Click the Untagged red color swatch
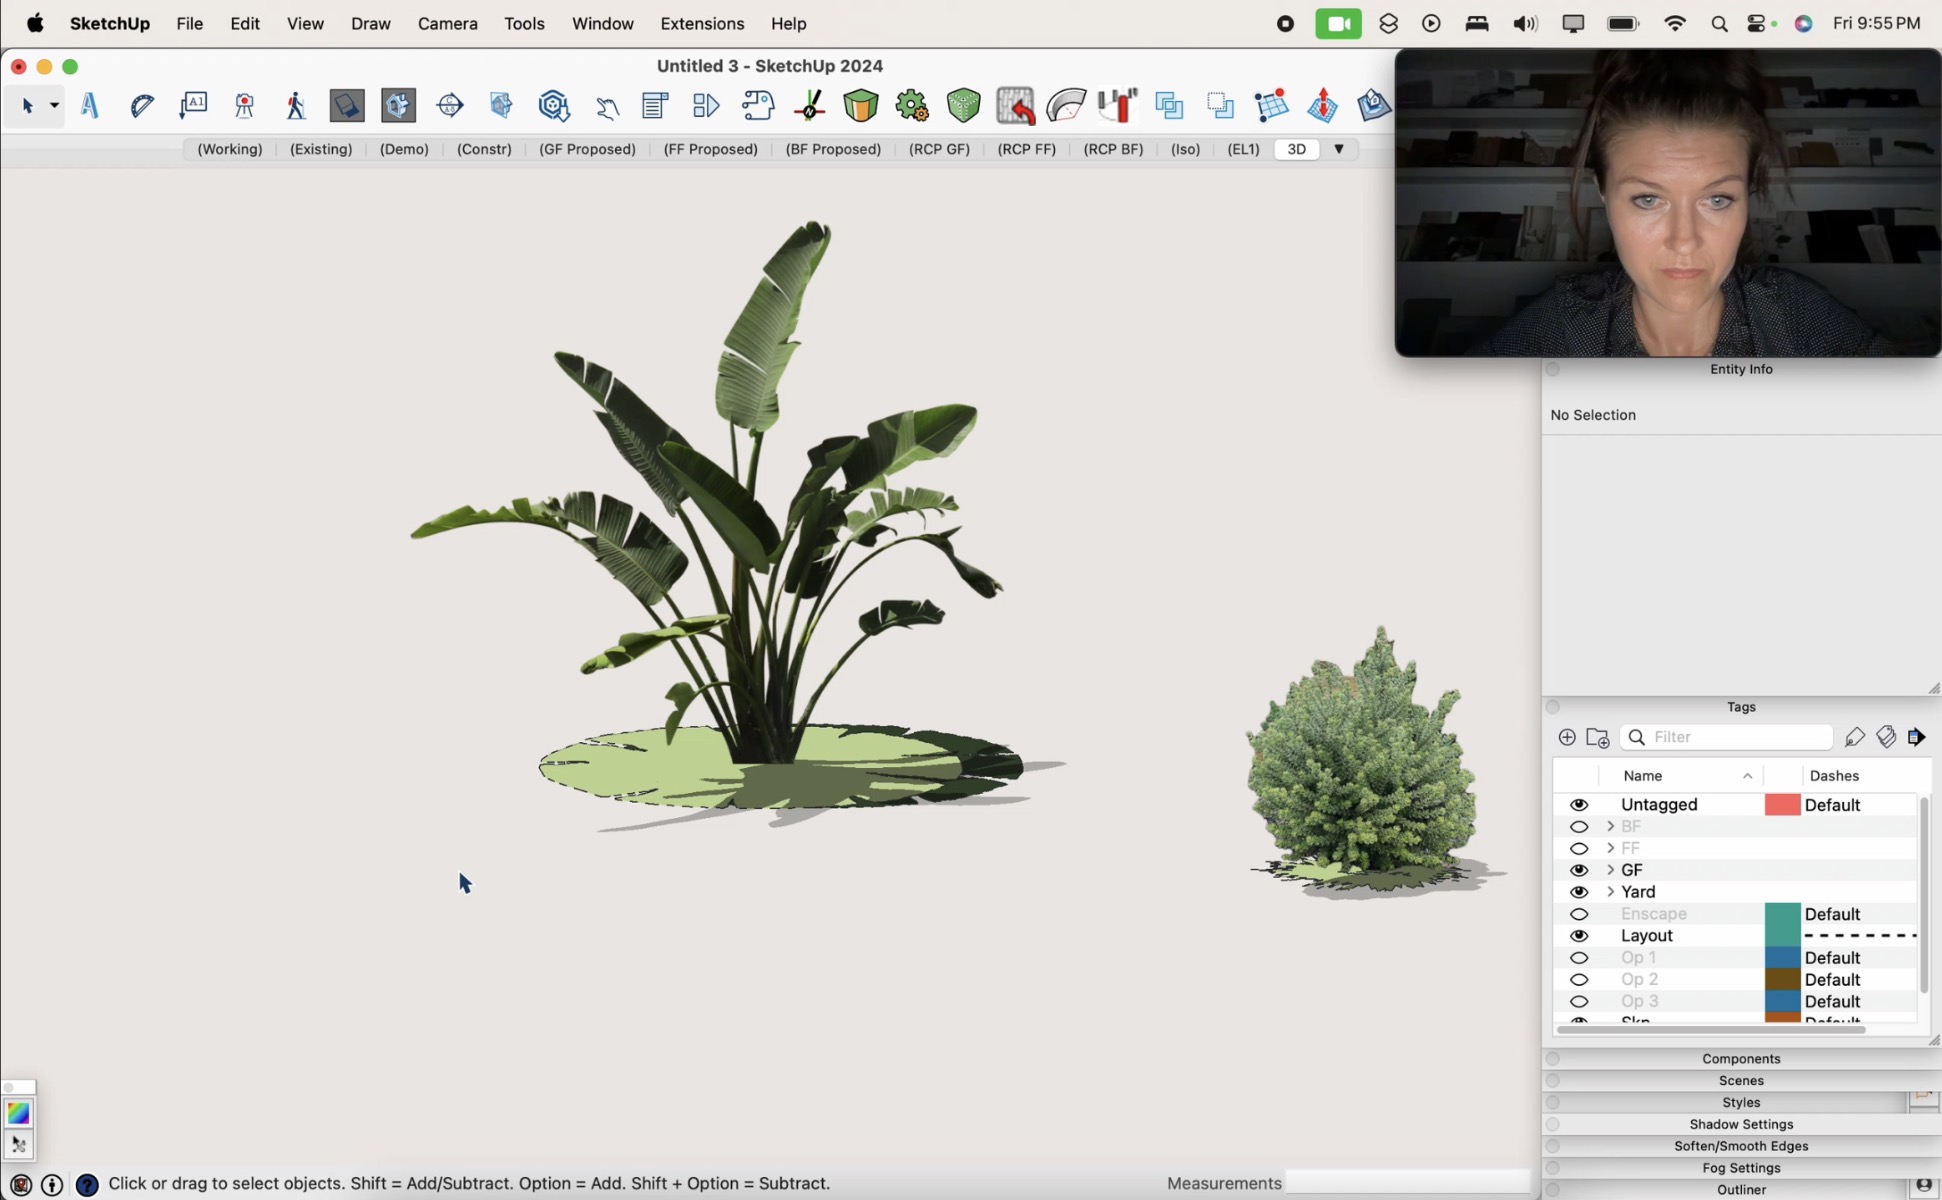1942x1200 pixels. tap(1782, 805)
